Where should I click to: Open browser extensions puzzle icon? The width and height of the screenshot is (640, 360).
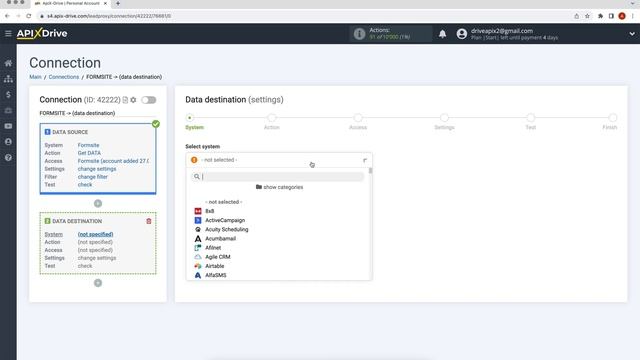coord(600,16)
